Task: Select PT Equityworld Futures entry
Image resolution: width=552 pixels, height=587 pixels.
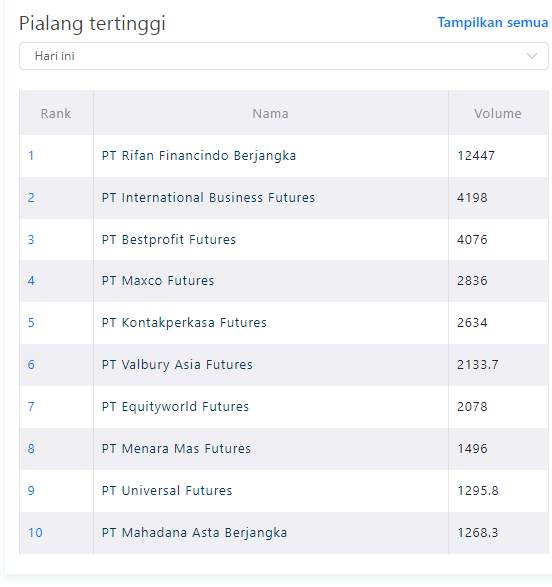Action: click(175, 407)
